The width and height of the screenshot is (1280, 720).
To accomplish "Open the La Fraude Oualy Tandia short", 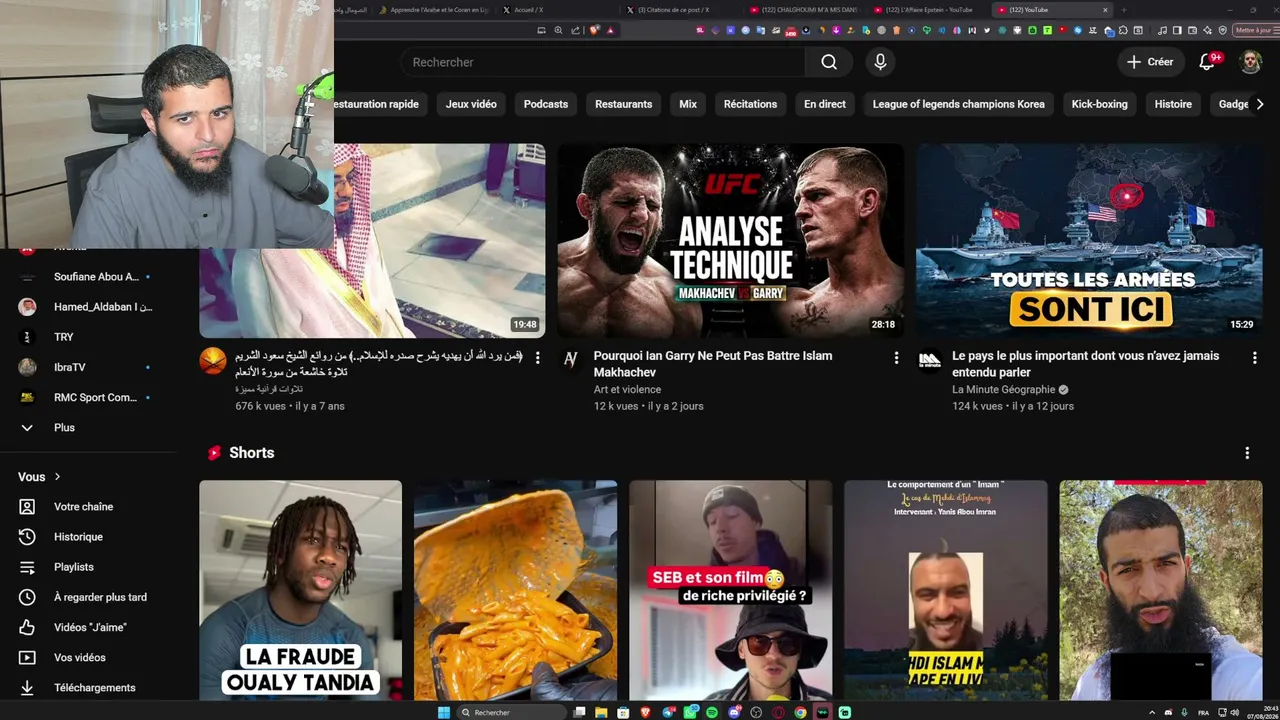I will (x=300, y=590).
